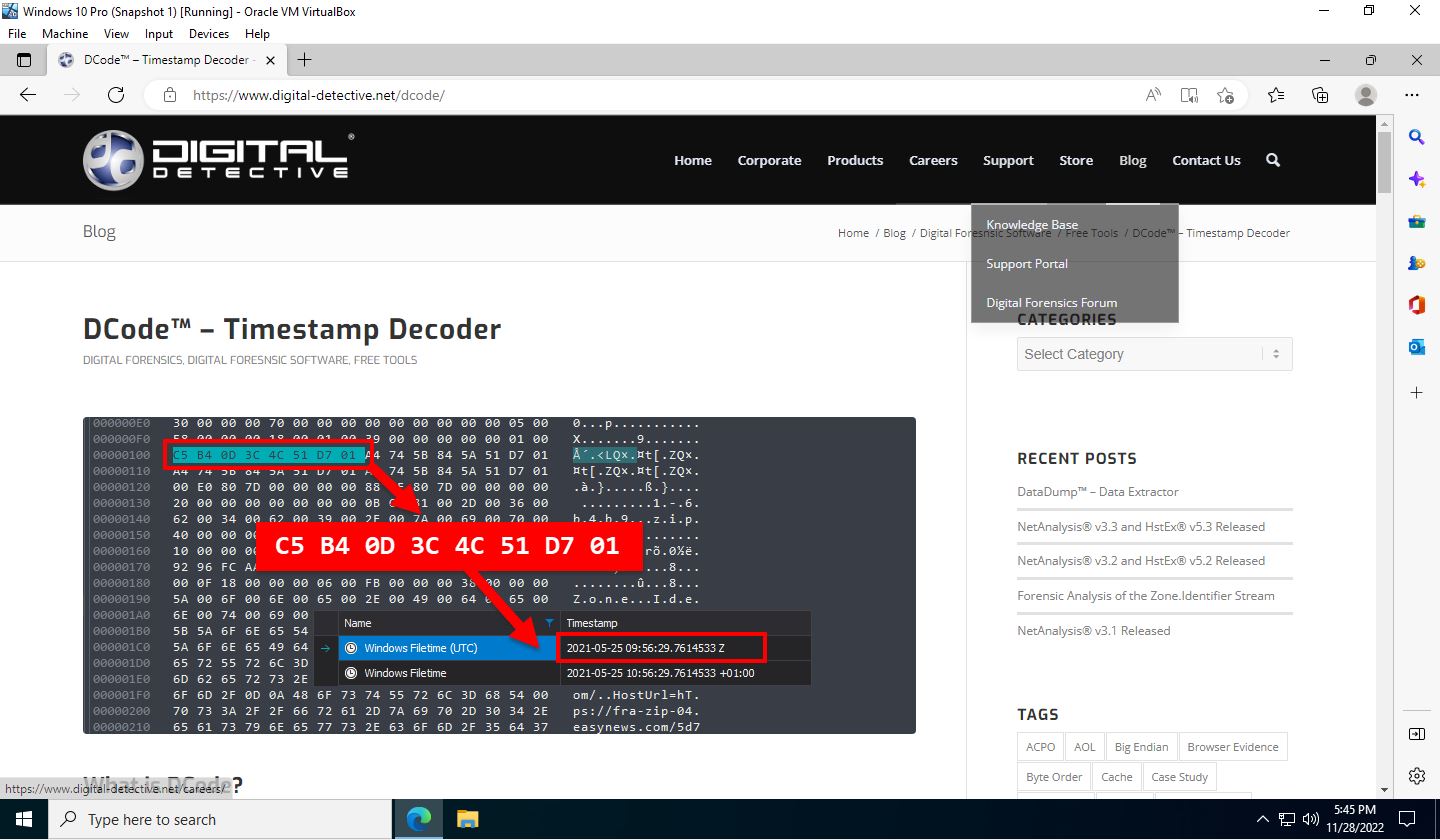Image resolution: width=1440 pixels, height=840 pixels.
Task: Open the DataDump – Data Extractor post
Action: 1098,491
